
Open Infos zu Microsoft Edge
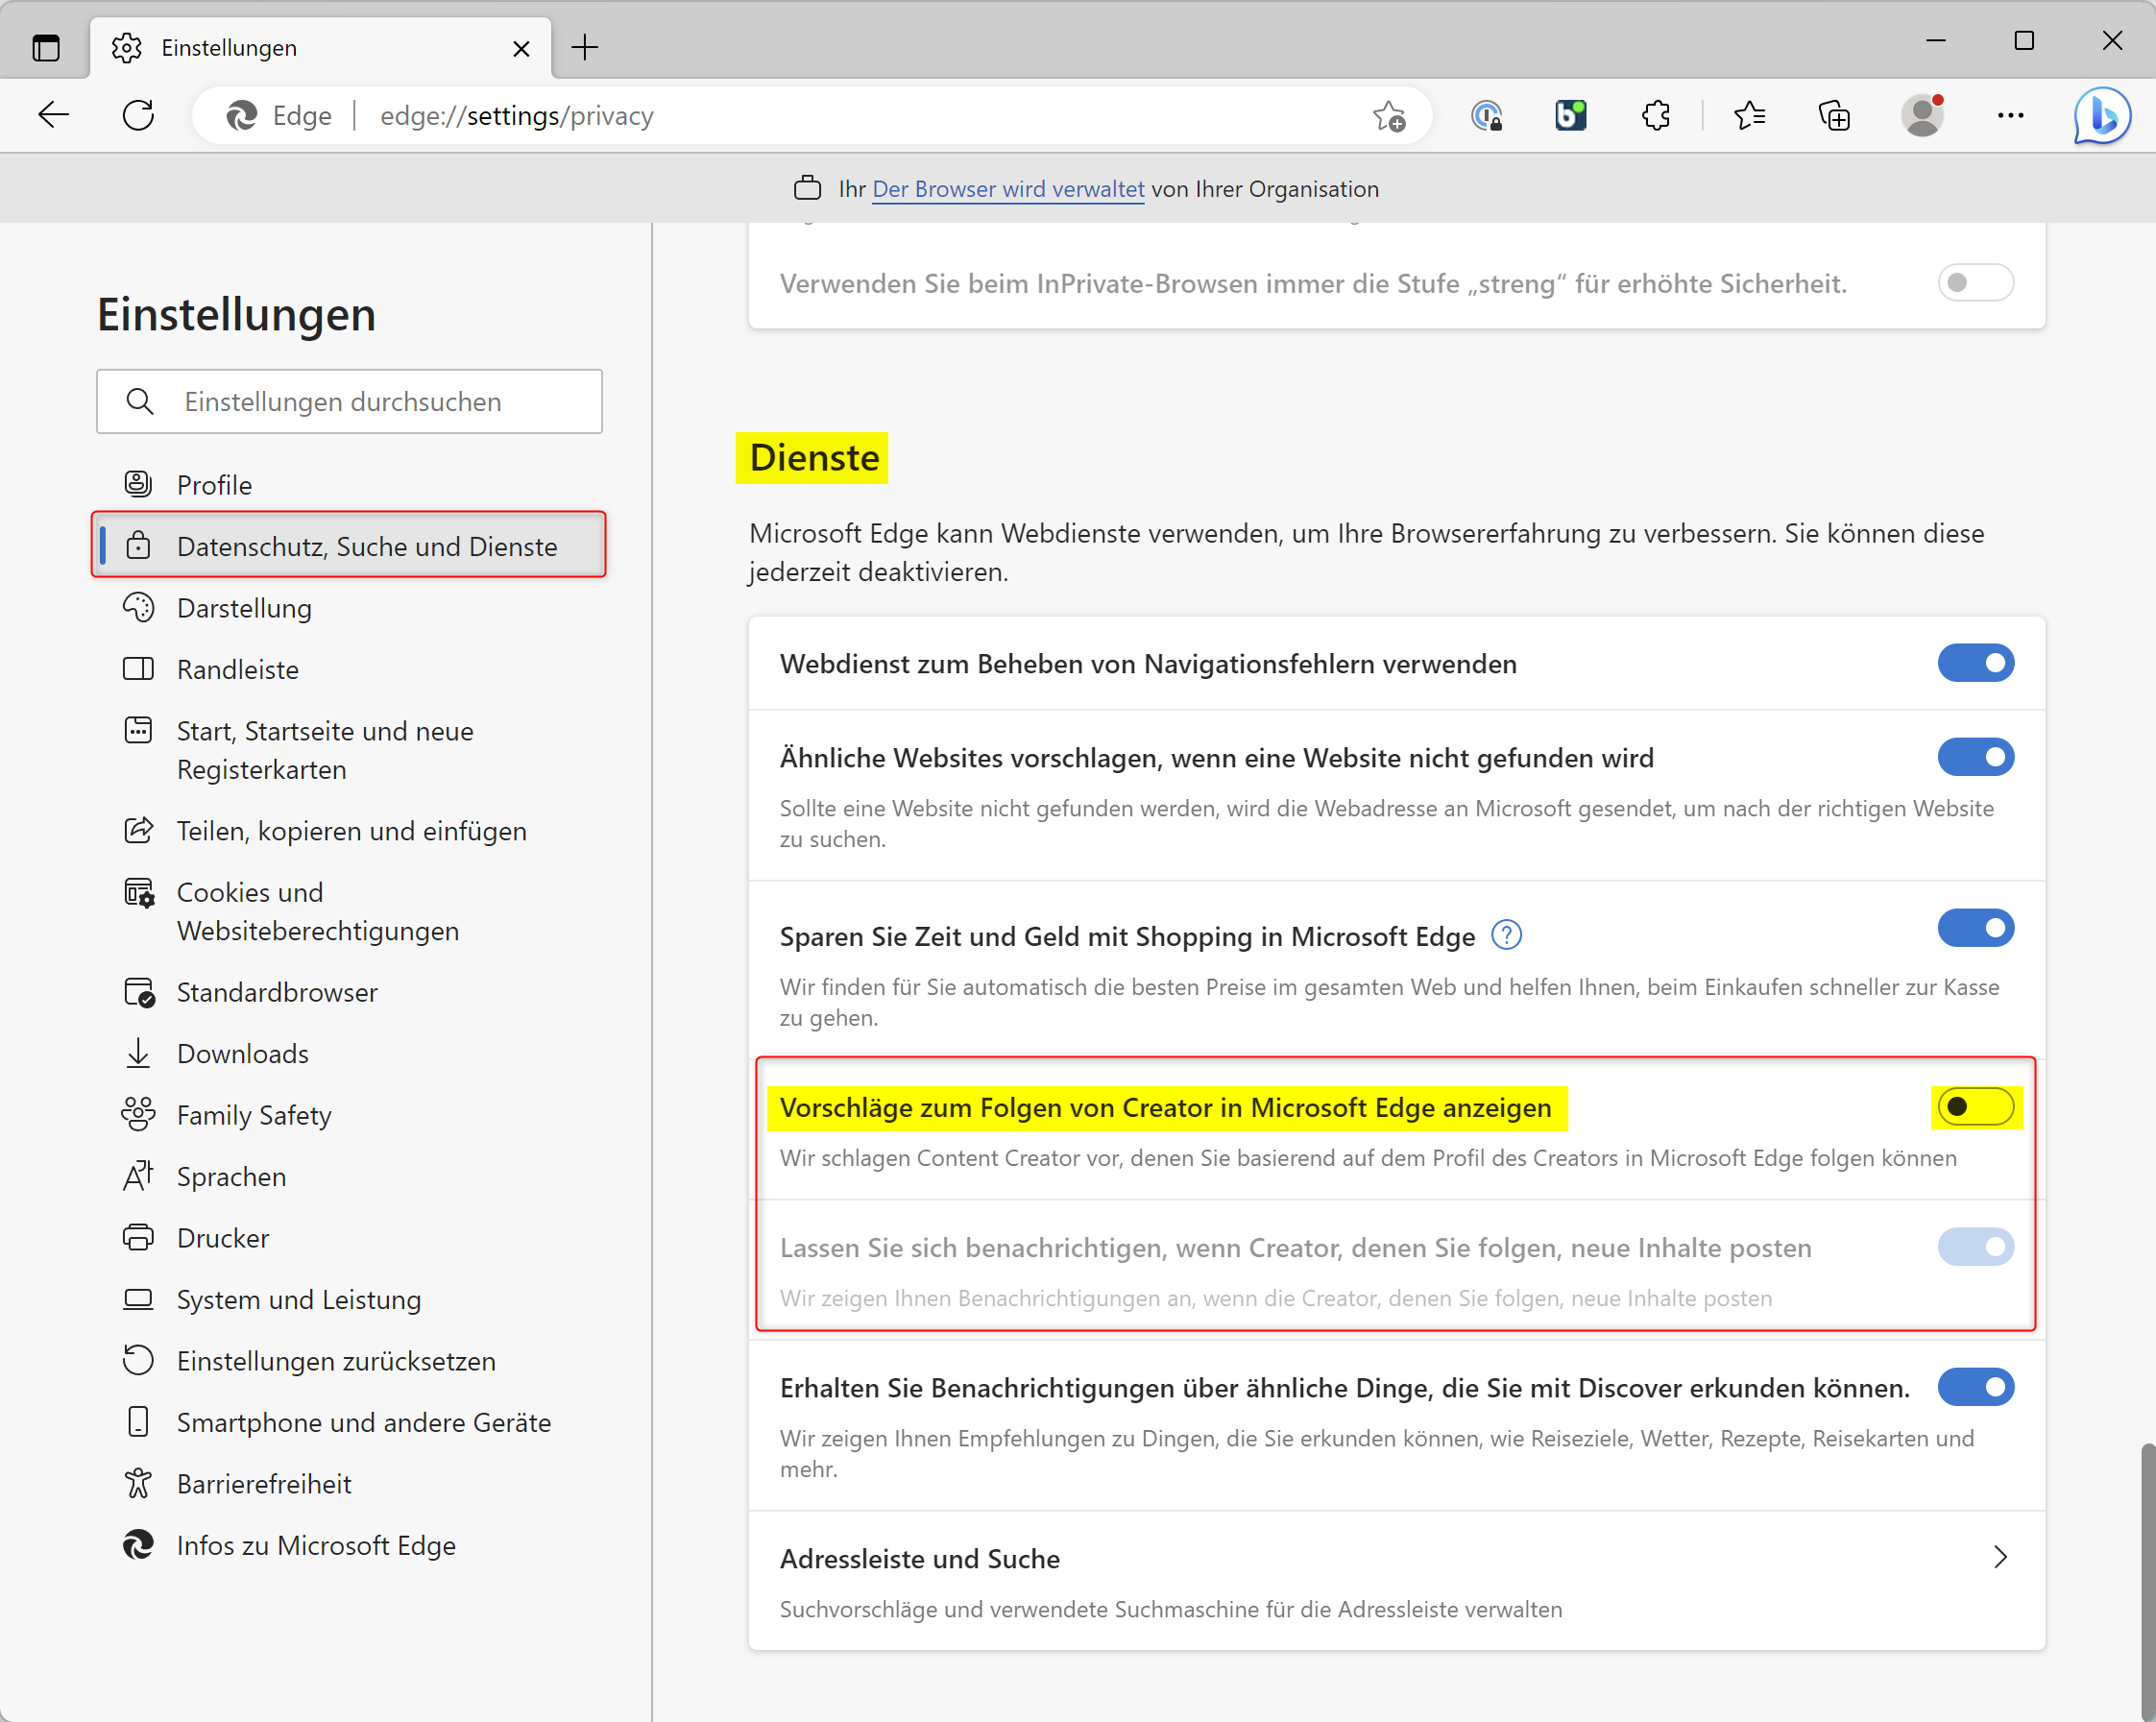tap(349, 1545)
